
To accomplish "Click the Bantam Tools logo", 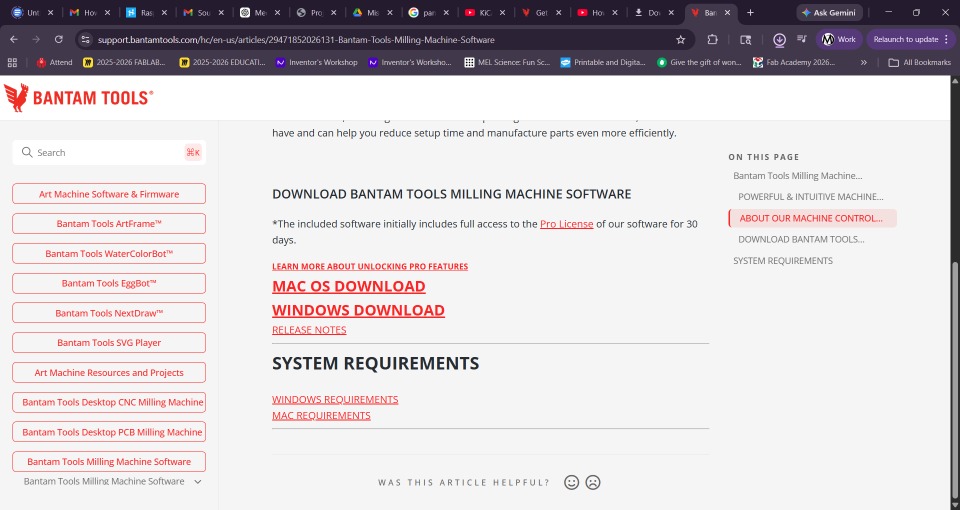I will click(78, 98).
